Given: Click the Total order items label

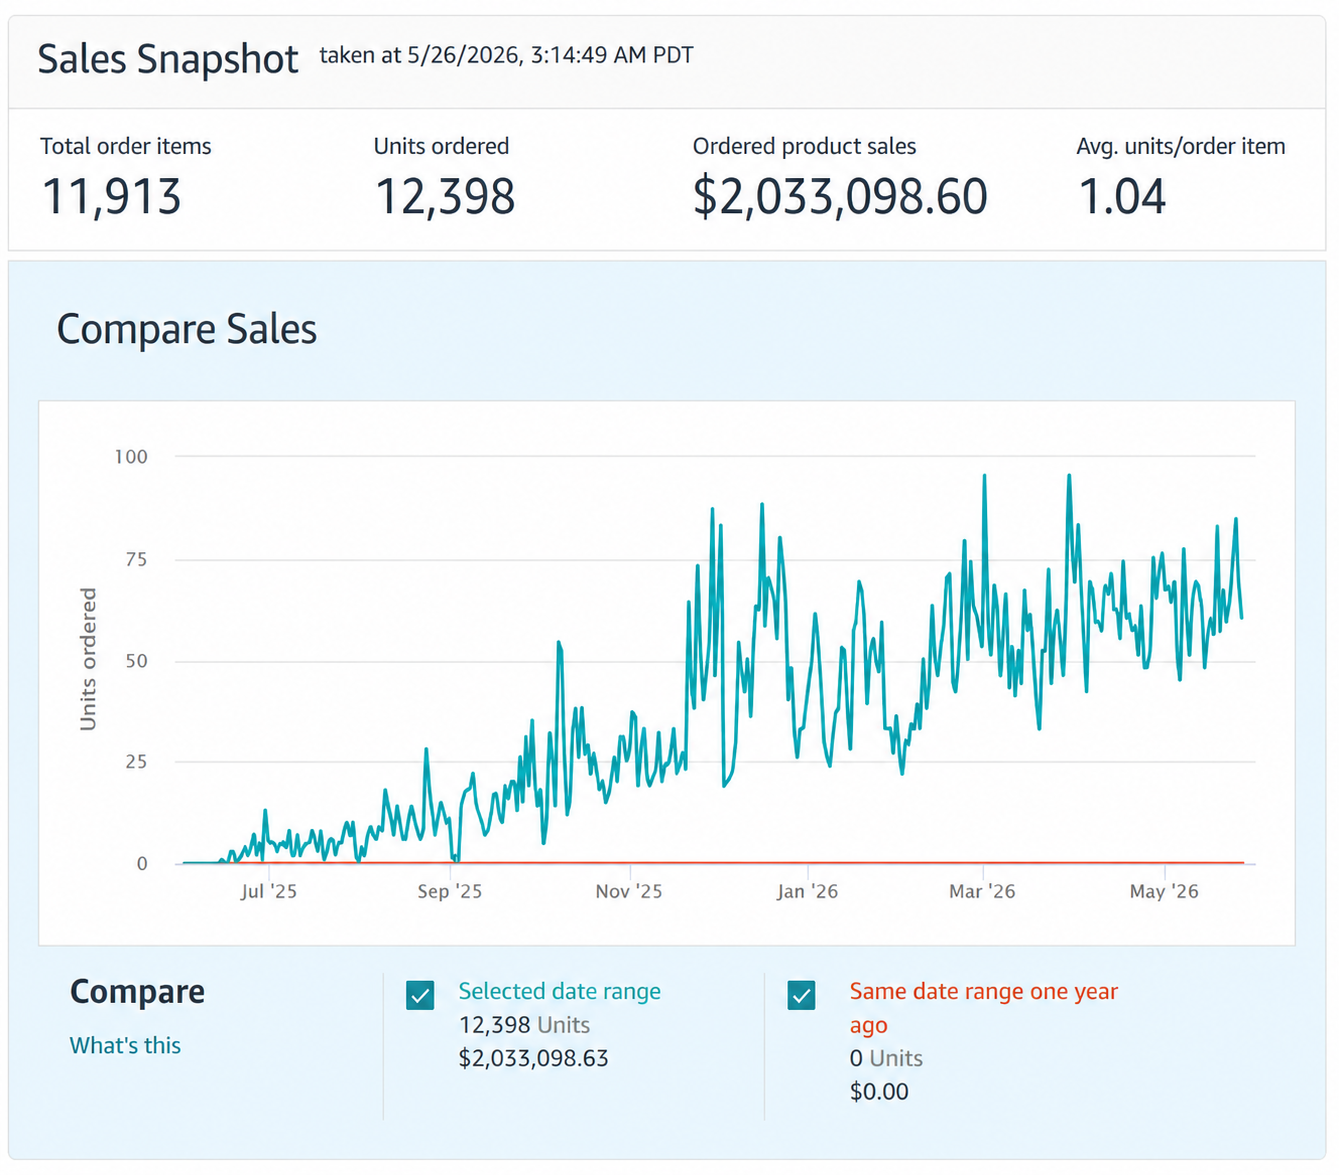Looking at the screenshot, I should pyautogui.click(x=126, y=146).
